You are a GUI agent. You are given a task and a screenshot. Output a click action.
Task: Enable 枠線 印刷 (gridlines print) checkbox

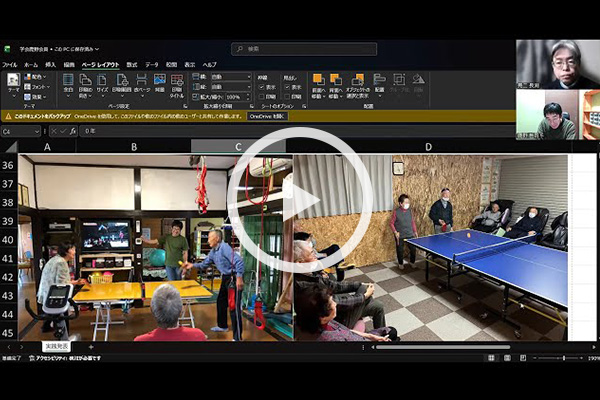coord(260,96)
